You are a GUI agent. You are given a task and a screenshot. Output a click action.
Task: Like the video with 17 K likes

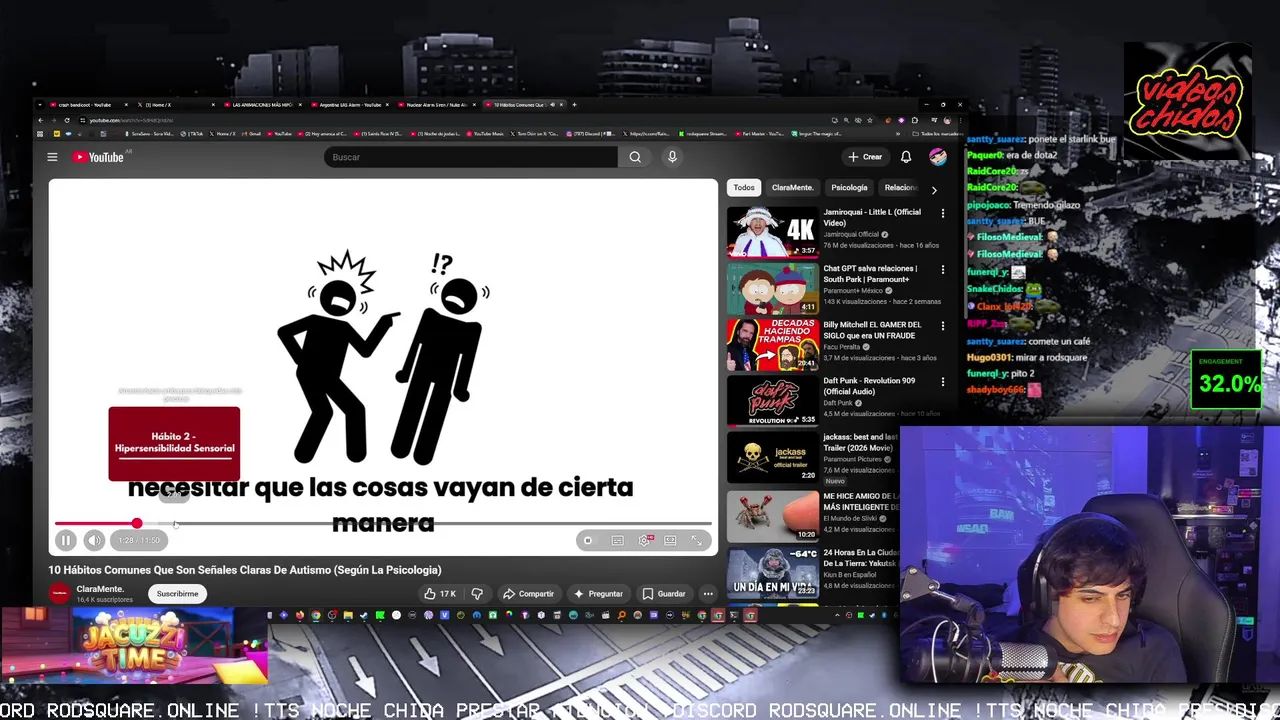(440, 594)
